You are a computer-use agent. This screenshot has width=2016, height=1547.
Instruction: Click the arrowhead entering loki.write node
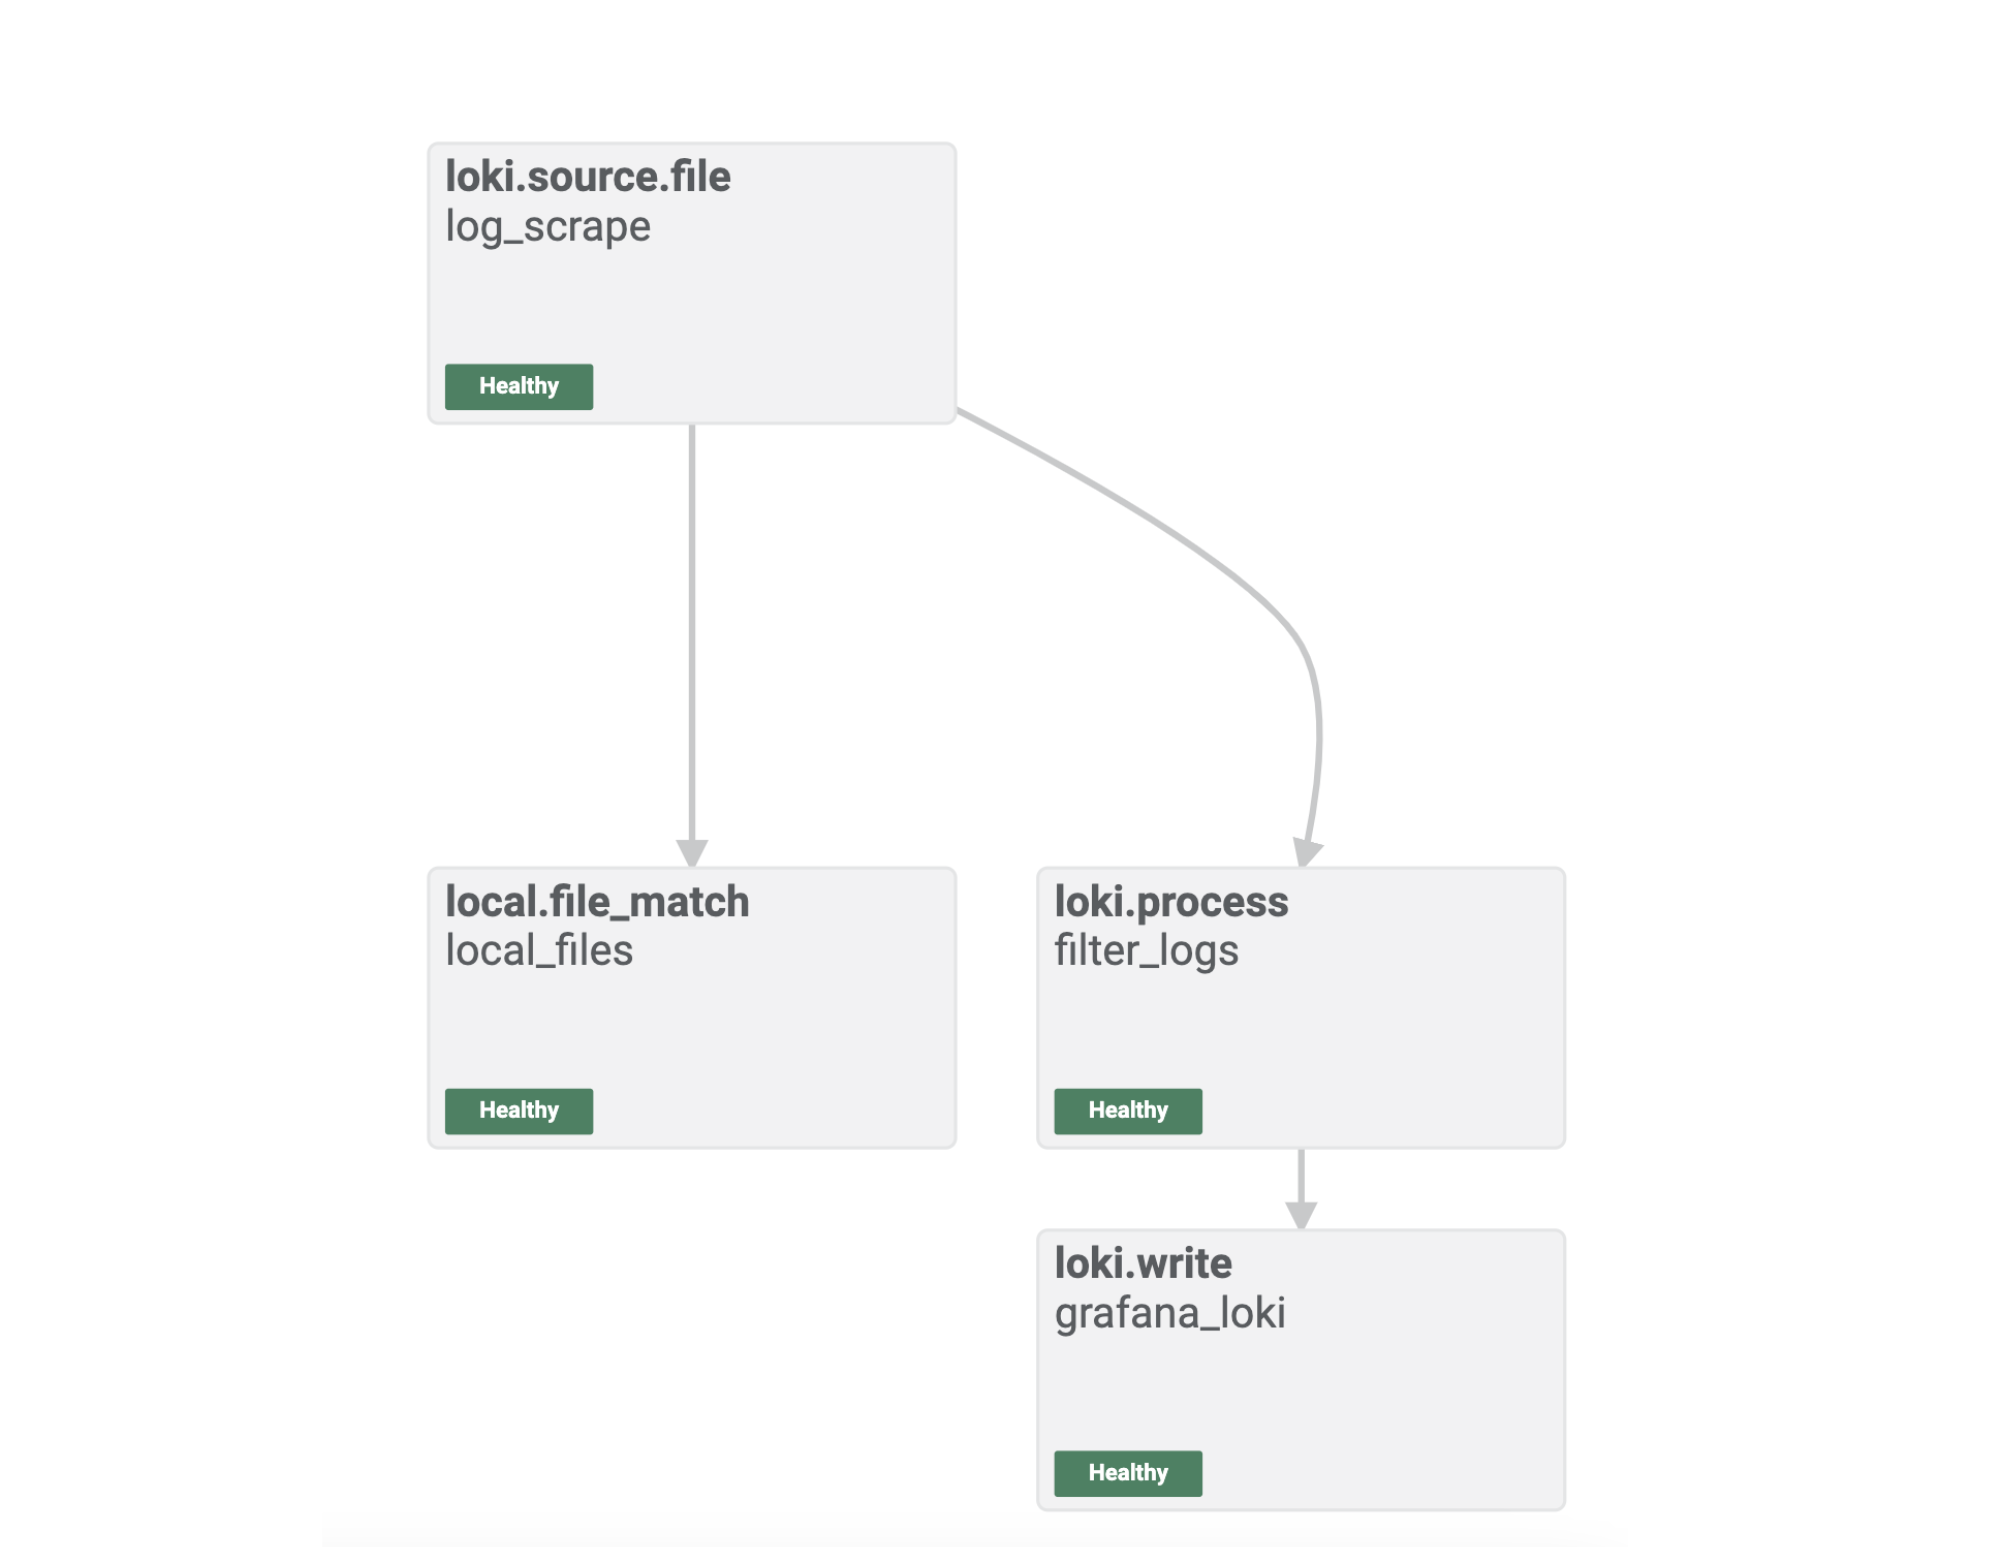[1300, 1215]
